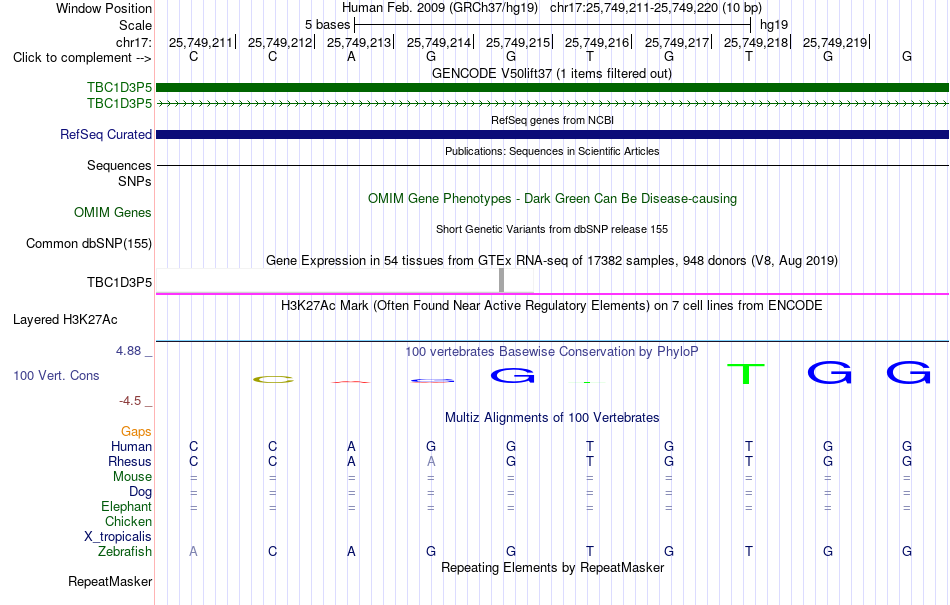Viewport: 950px width, 605px height.
Task: Click the 25,749,215 position marker
Action: [518, 42]
